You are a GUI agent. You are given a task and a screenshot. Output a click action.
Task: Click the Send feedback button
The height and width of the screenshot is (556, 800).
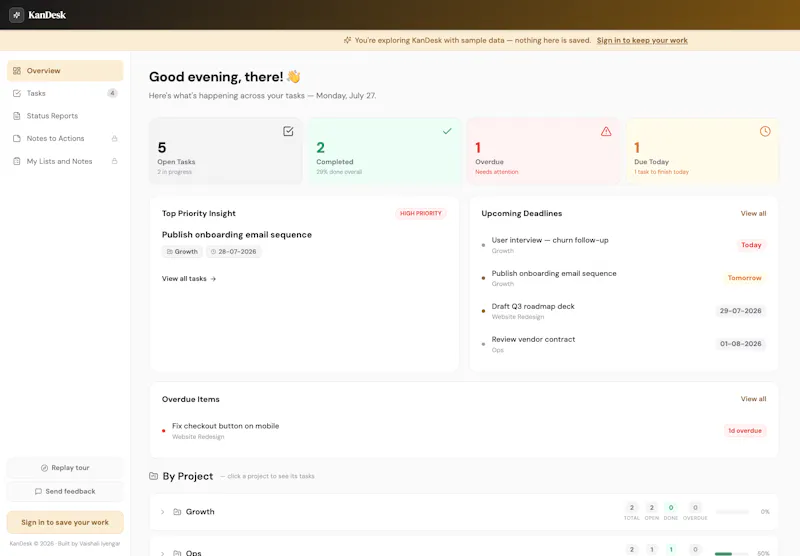point(65,491)
